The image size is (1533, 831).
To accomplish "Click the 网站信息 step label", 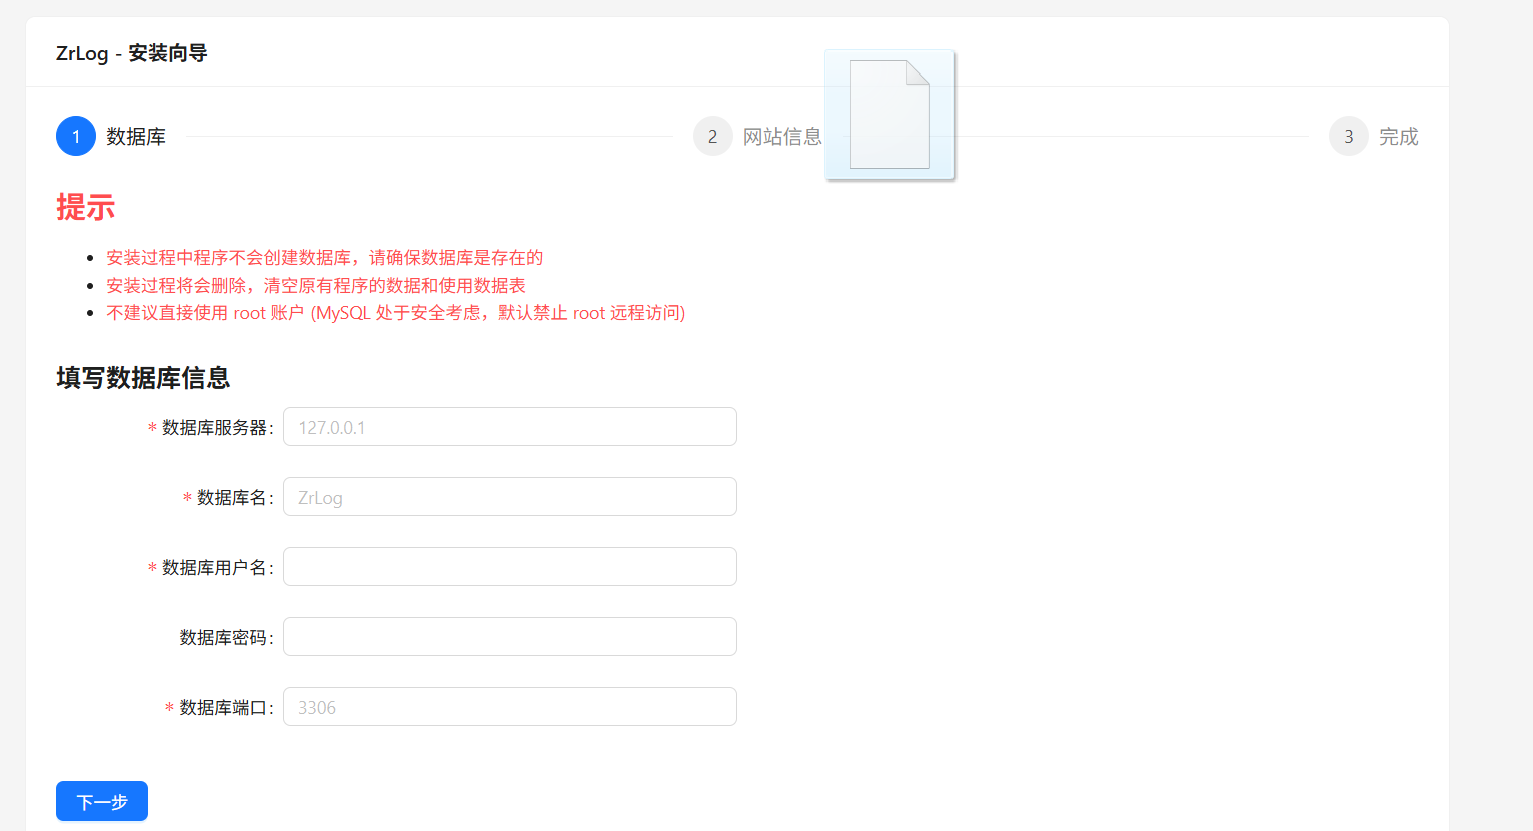I will coord(782,137).
